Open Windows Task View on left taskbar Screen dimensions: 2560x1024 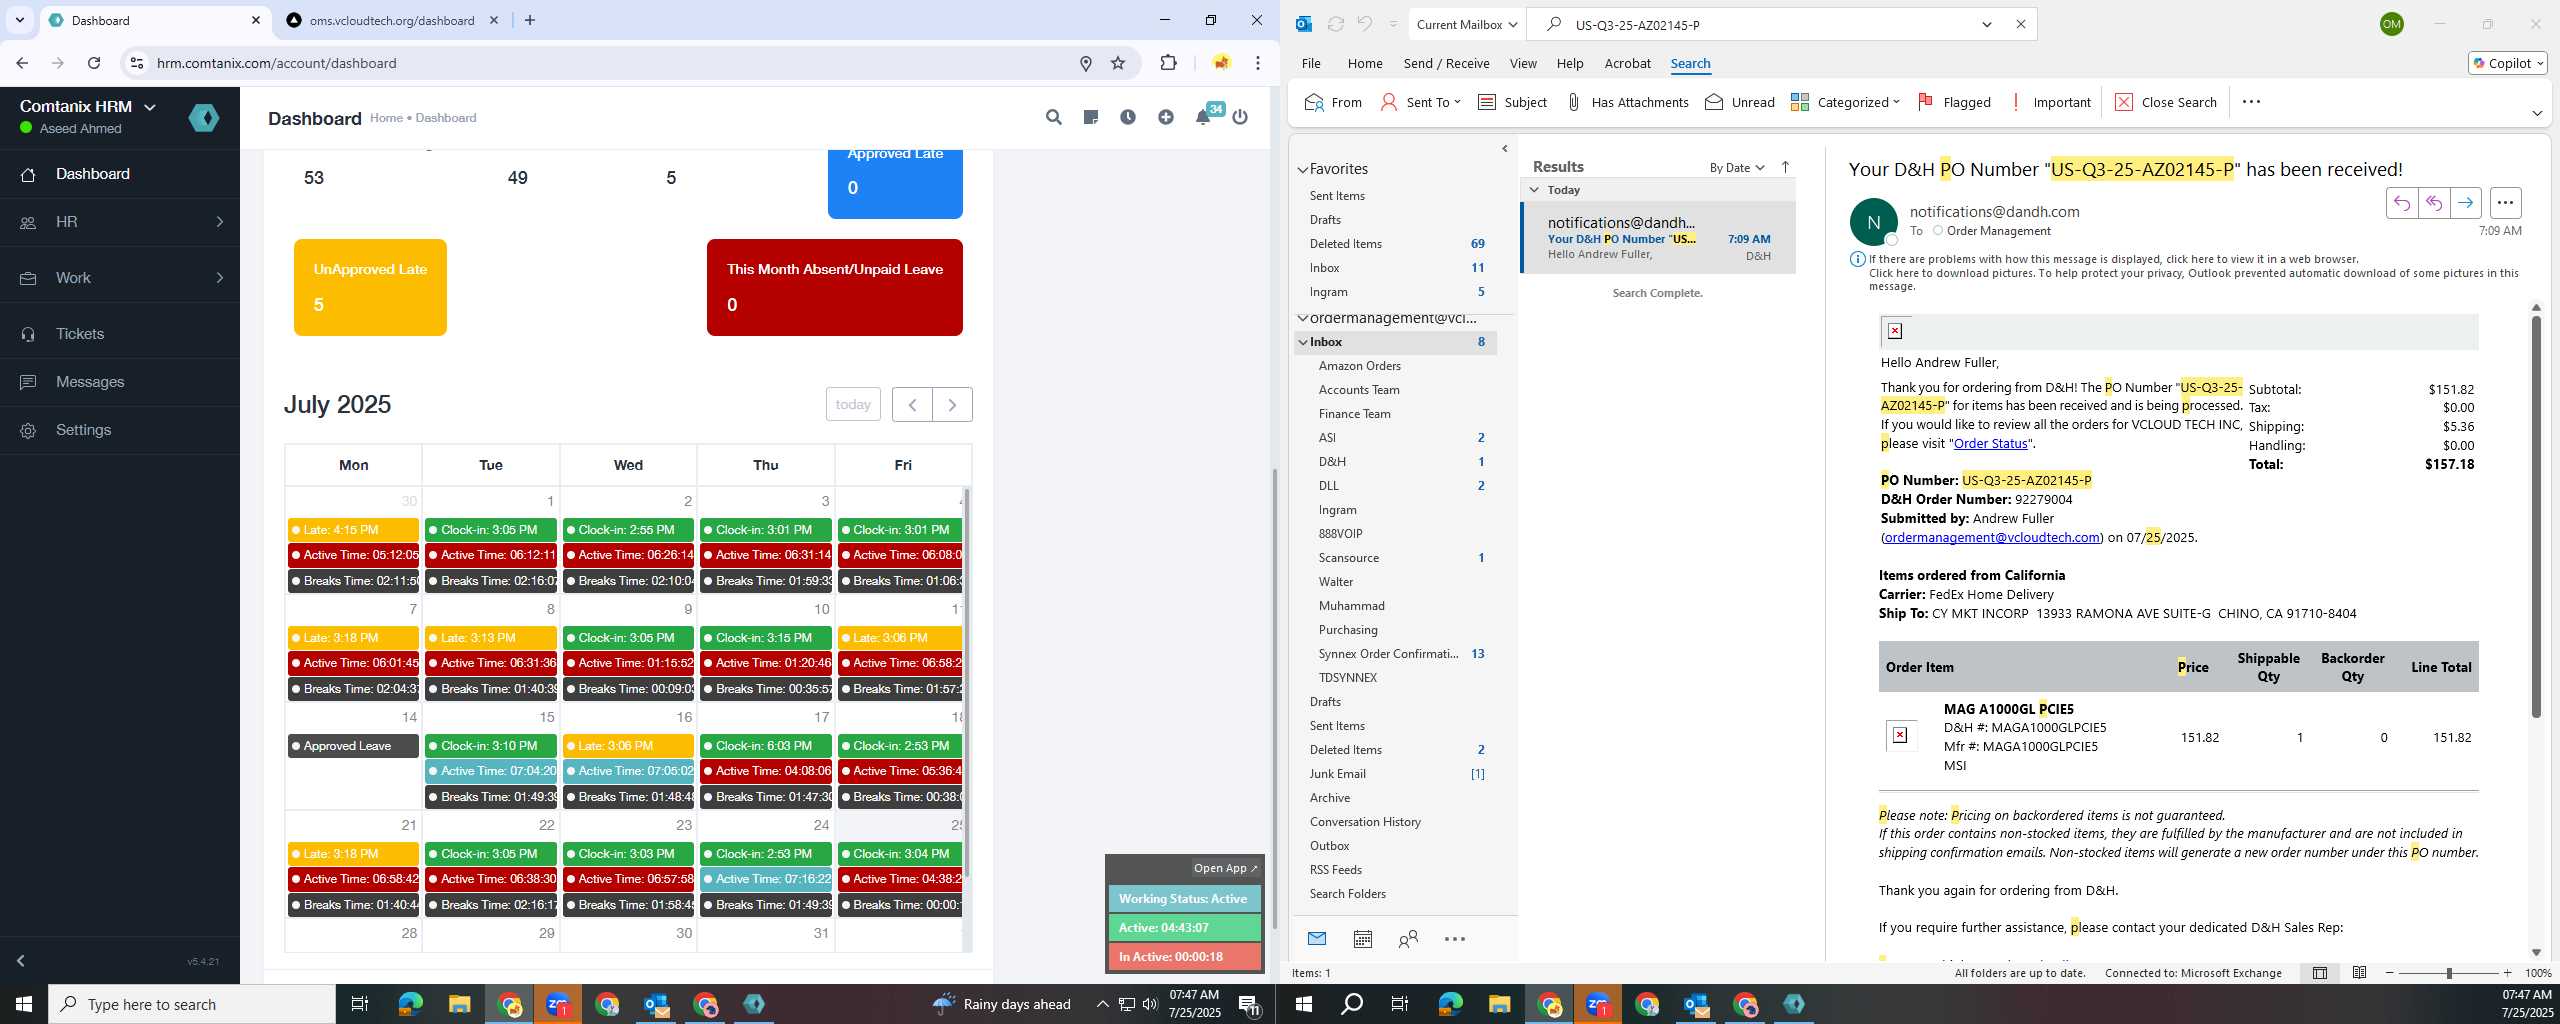[360, 1004]
